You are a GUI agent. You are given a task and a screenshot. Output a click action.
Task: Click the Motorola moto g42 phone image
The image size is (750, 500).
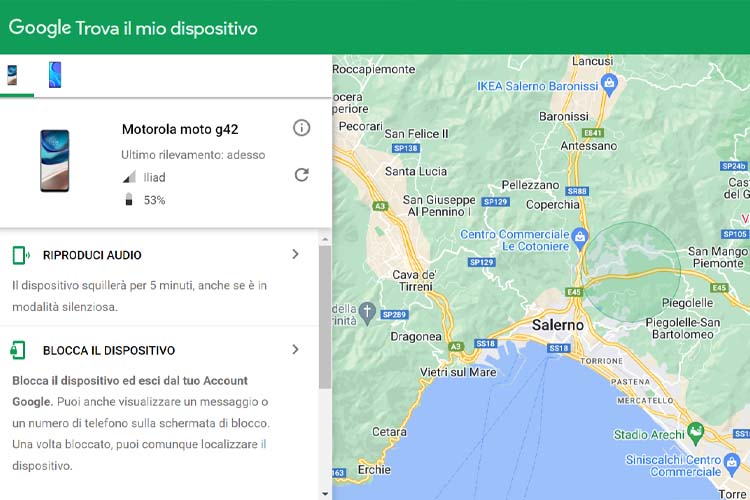pyautogui.click(x=55, y=161)
